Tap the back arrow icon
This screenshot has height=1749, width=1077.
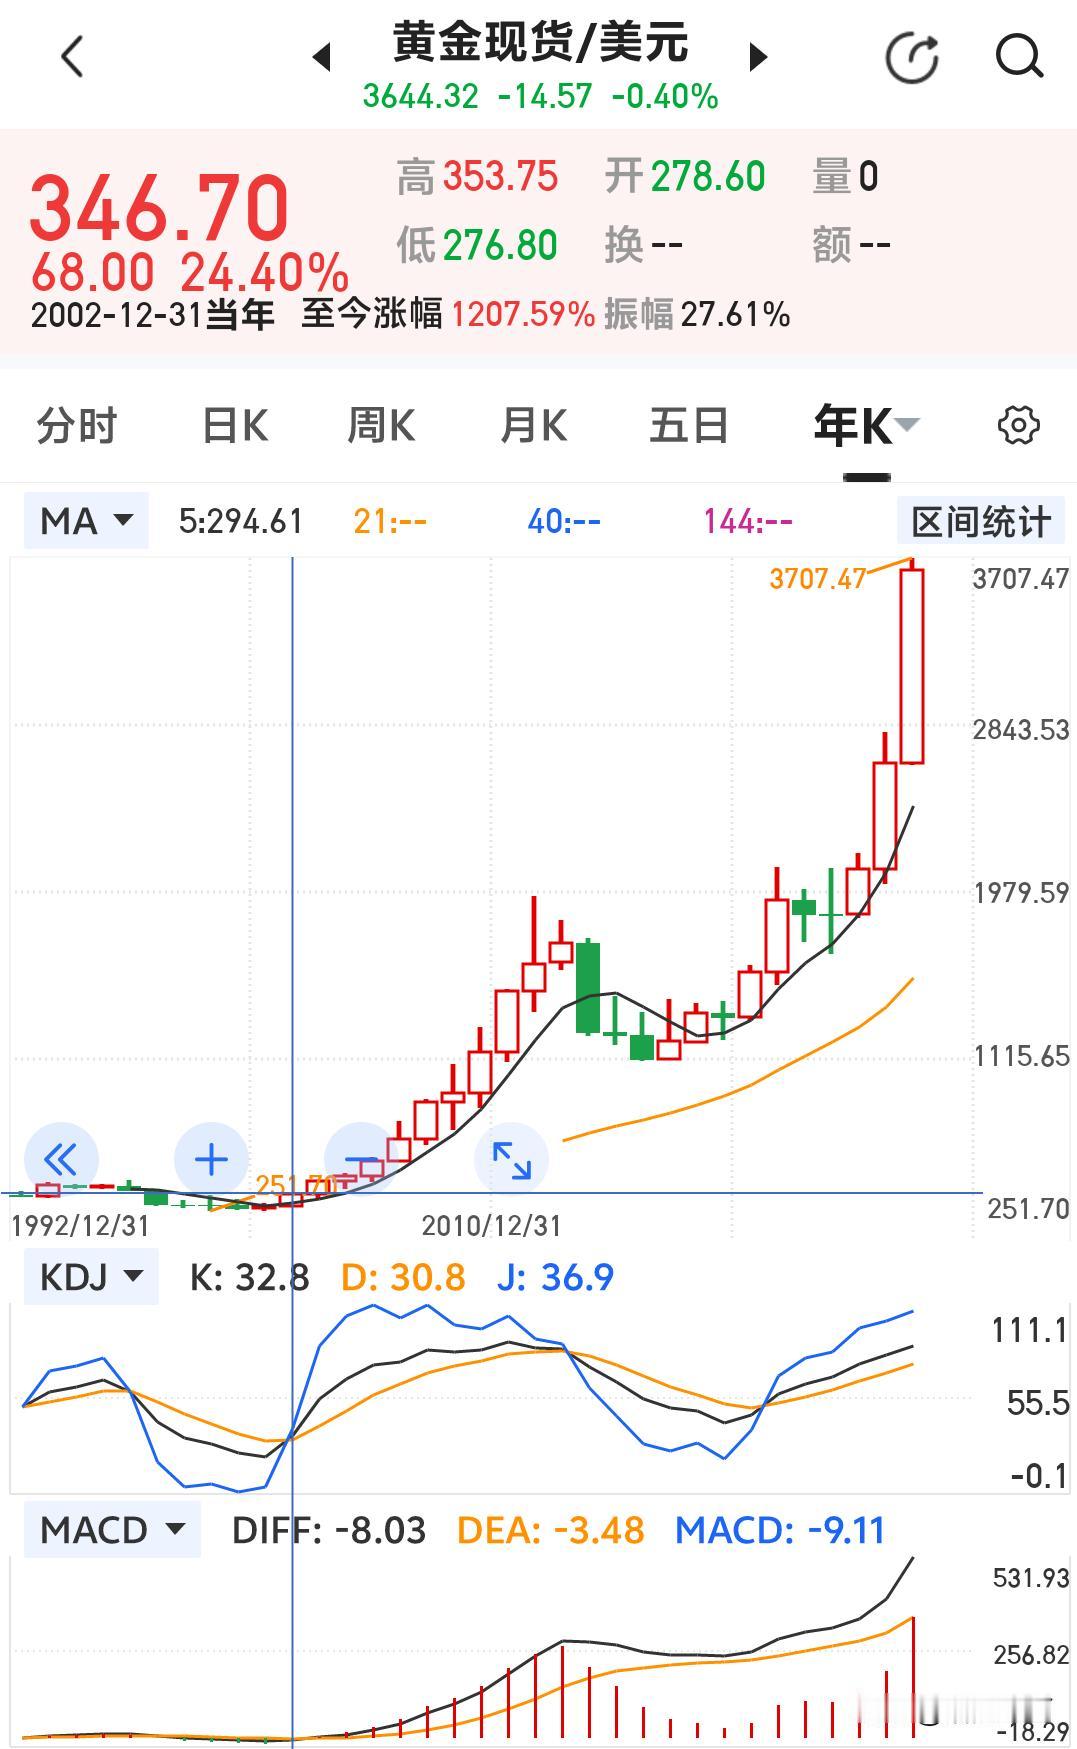click(72, 57)
